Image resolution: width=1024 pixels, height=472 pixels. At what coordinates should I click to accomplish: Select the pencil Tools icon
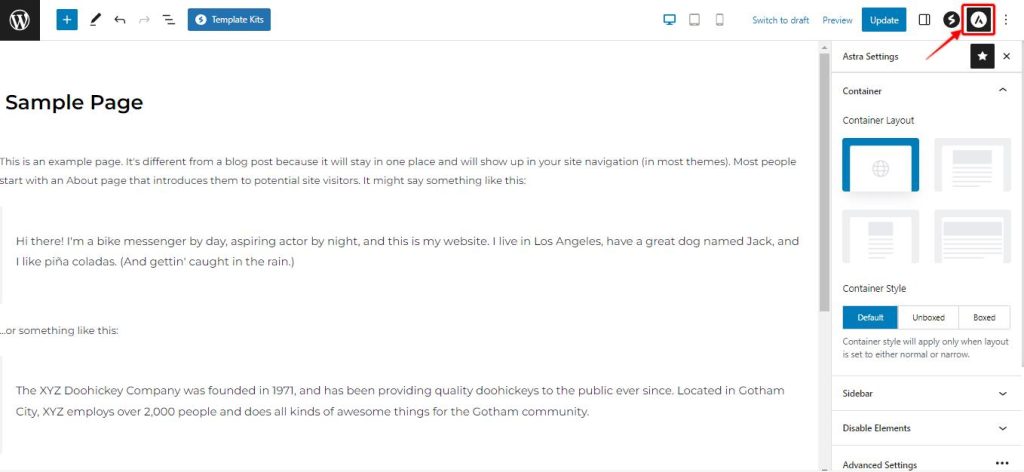coord(95,20)
